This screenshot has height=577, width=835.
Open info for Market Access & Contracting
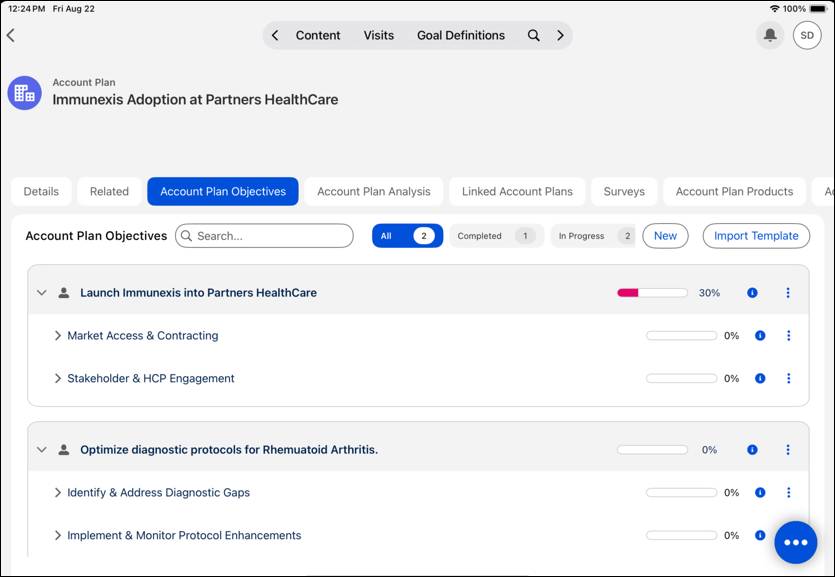point(760,335)
